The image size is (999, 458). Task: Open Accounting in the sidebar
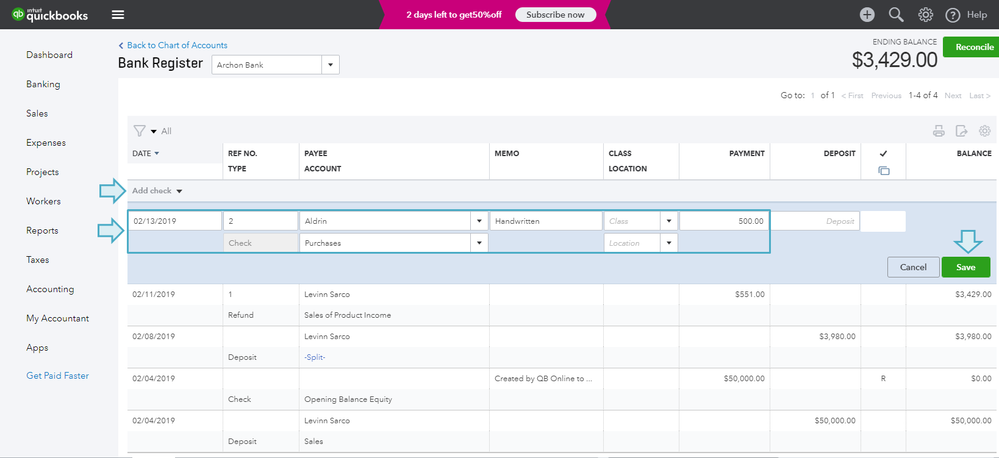coord(50,289)
